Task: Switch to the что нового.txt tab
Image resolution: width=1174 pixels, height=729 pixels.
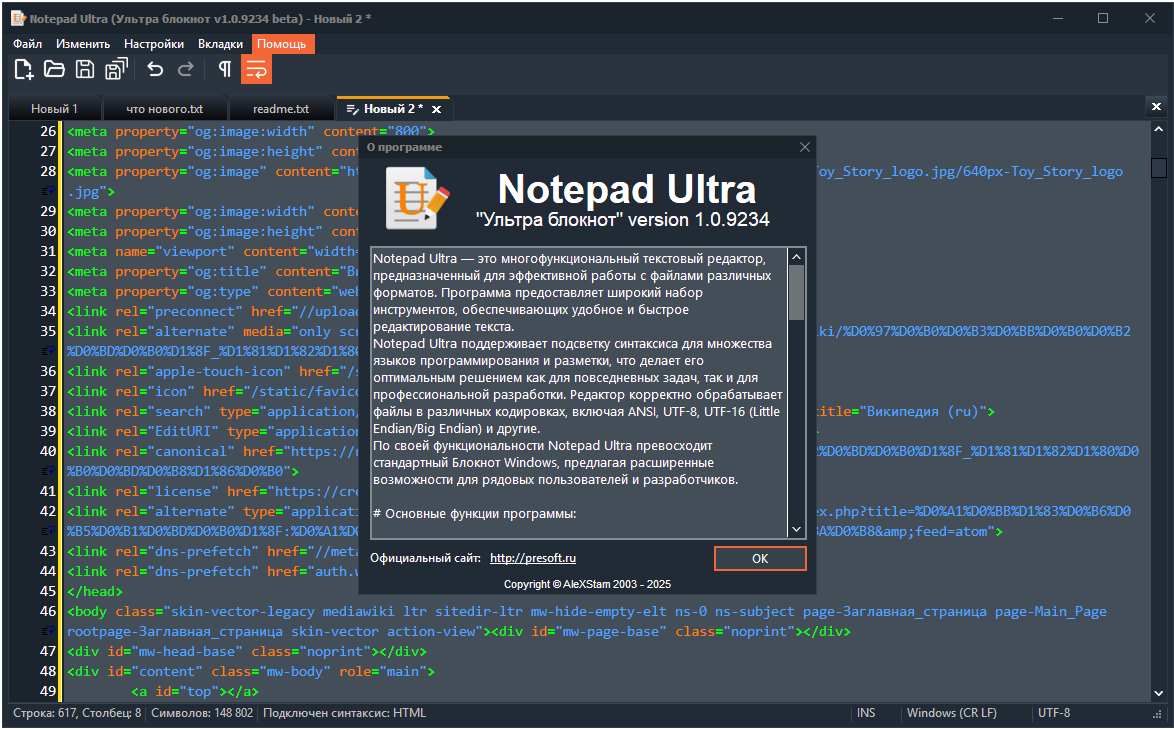Action: click(165, 109)
